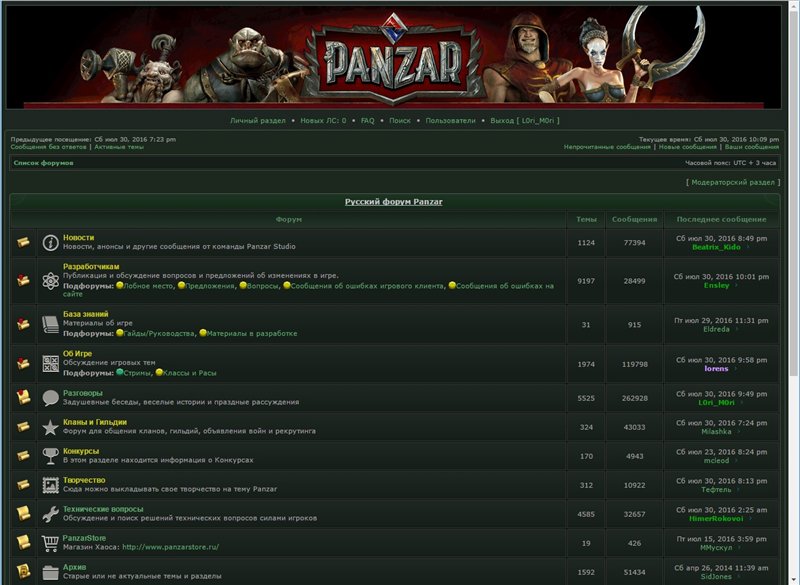Open last poster Beatrix_Kido's profile
Image resolution: width=800 pixels, height=585 pixels.
pyautogui.click(x=716, y=247)
